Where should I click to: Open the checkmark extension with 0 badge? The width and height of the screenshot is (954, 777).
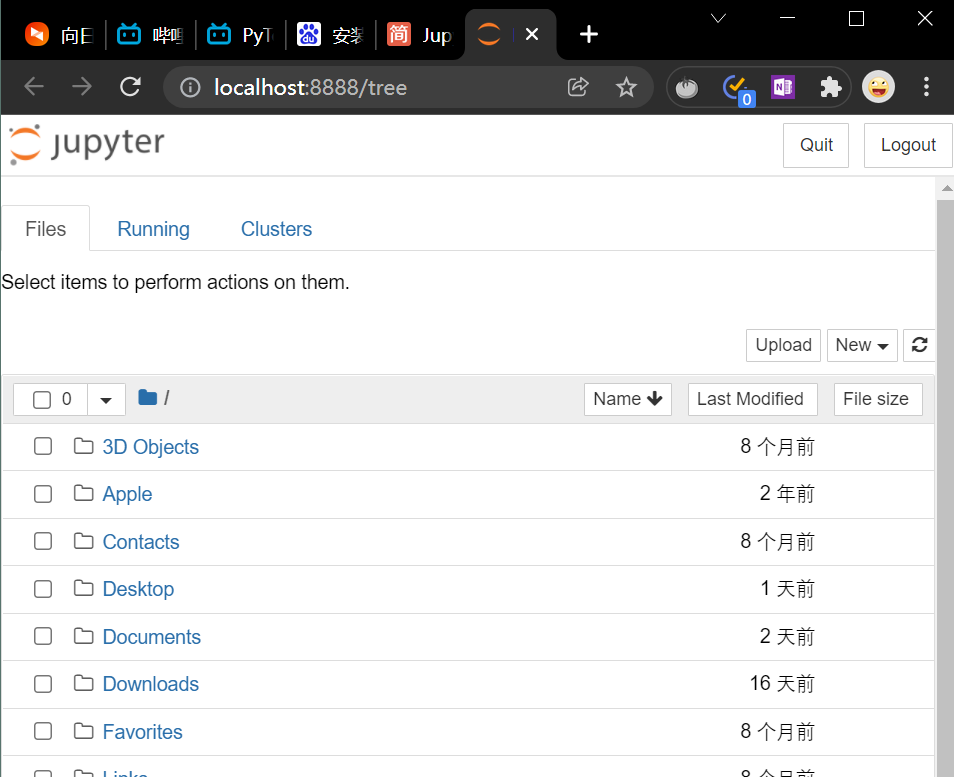coord(737,89)
